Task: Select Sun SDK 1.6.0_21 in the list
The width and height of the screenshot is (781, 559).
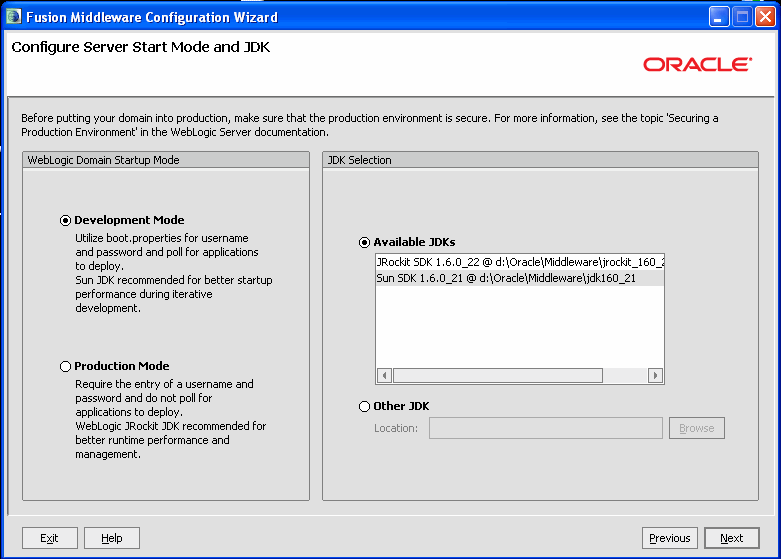Action: coord(520,278)
